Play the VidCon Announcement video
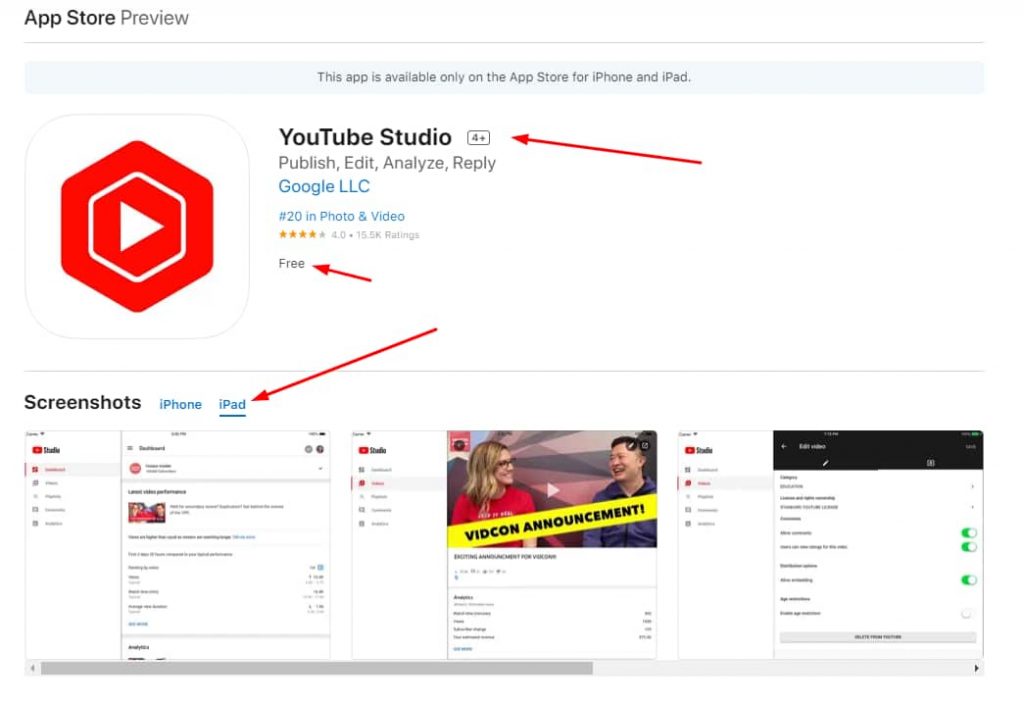 (x=553, y=490)
